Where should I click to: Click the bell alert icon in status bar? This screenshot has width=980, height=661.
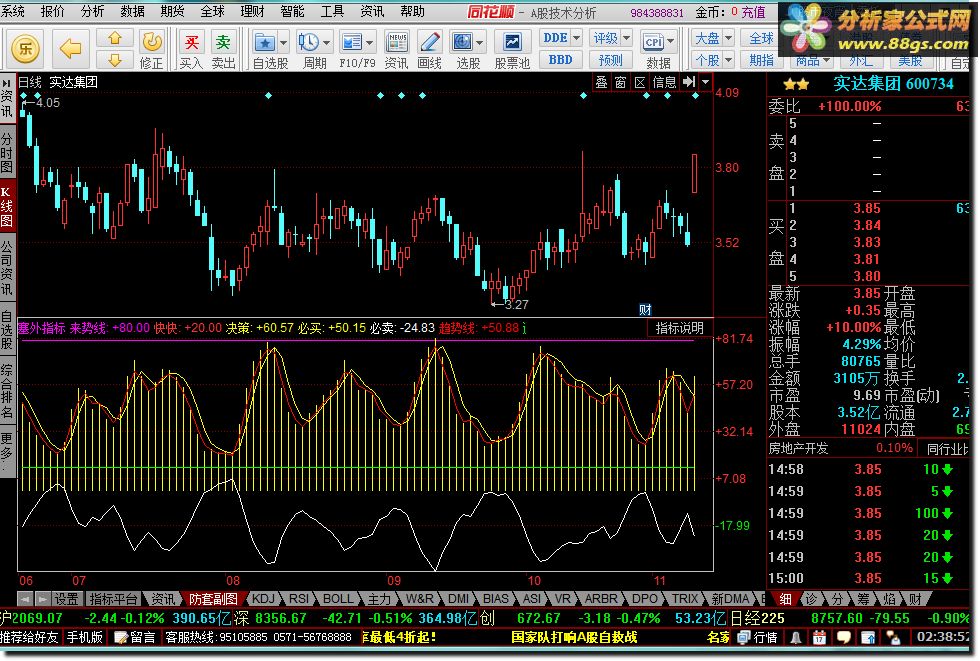(x=796, y=638)
